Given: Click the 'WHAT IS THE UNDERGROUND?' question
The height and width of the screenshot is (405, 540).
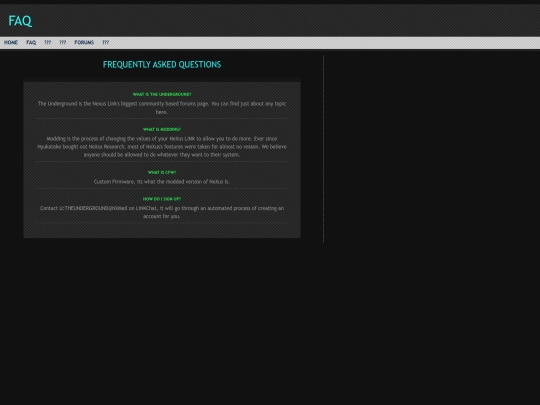Looking at the screenshot, I should click(162, 94).
